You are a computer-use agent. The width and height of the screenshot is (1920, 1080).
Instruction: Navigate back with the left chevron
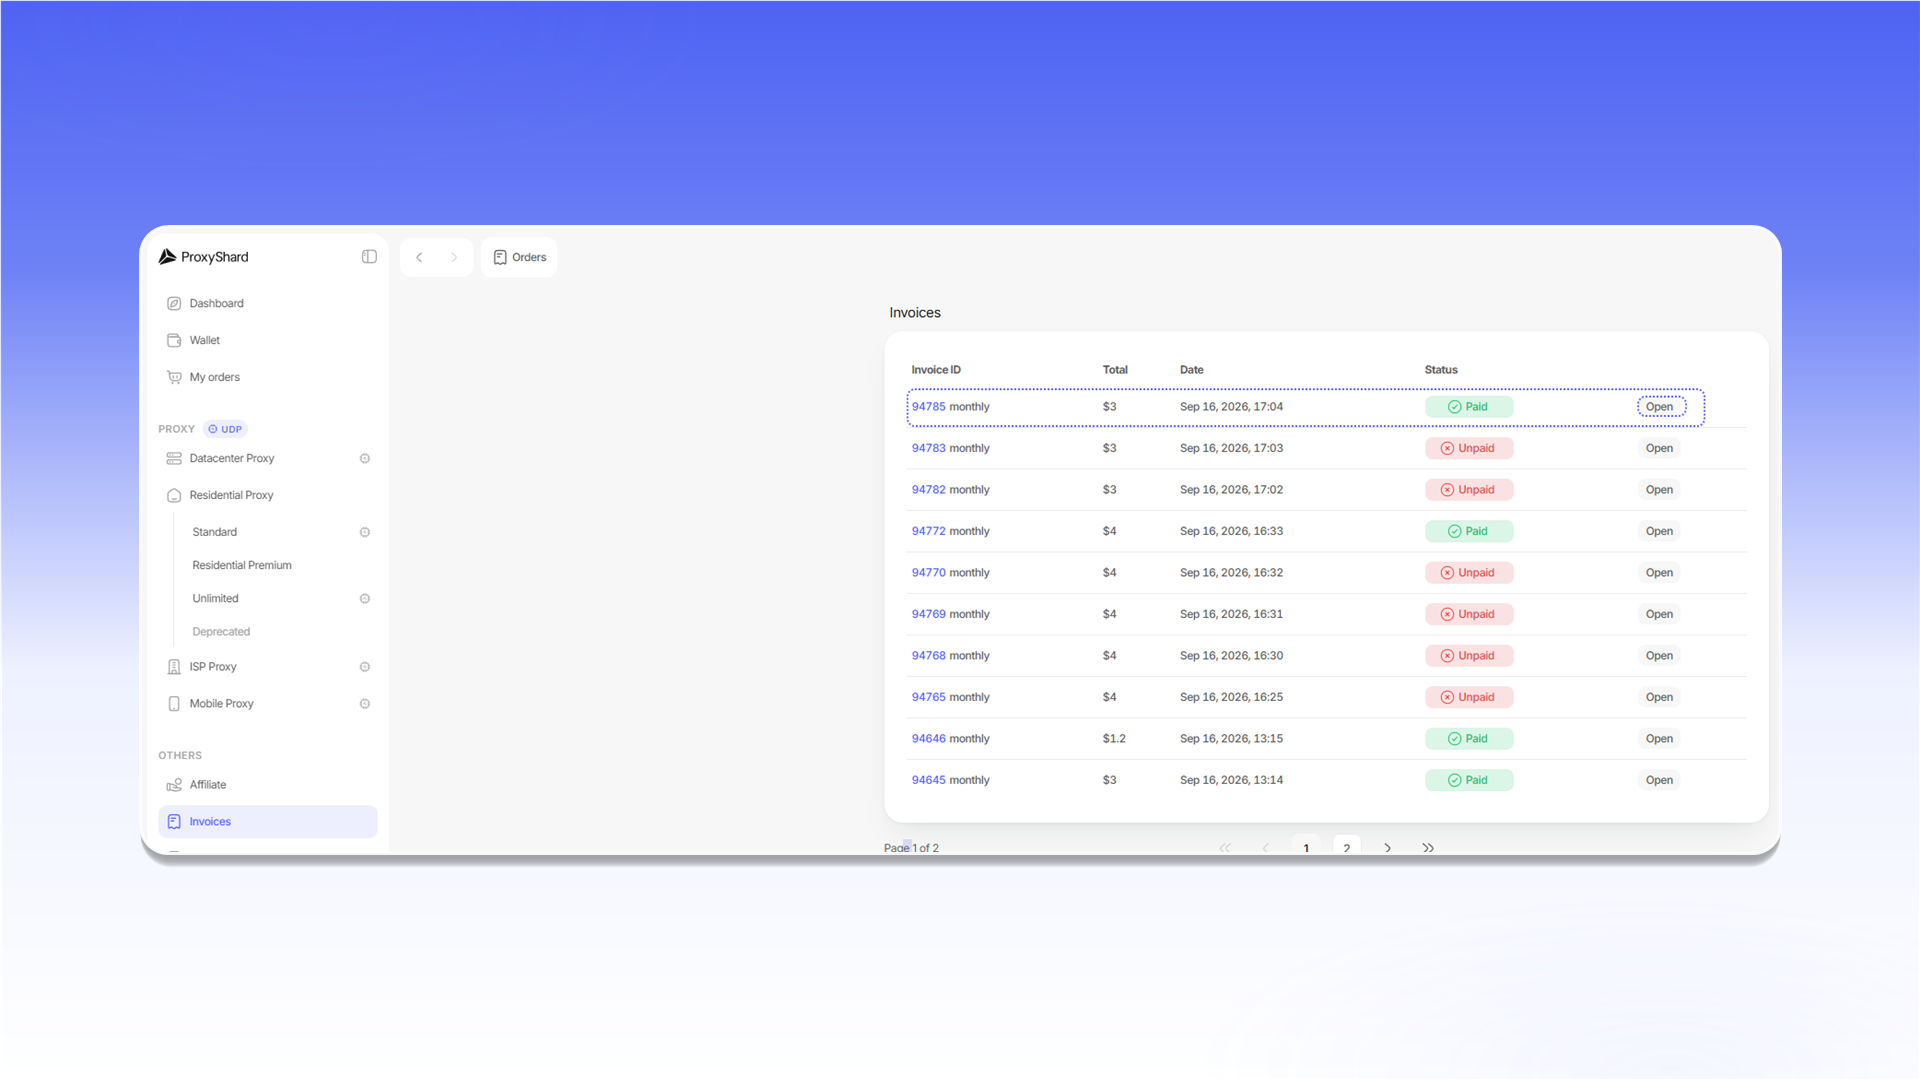point(419,257)
